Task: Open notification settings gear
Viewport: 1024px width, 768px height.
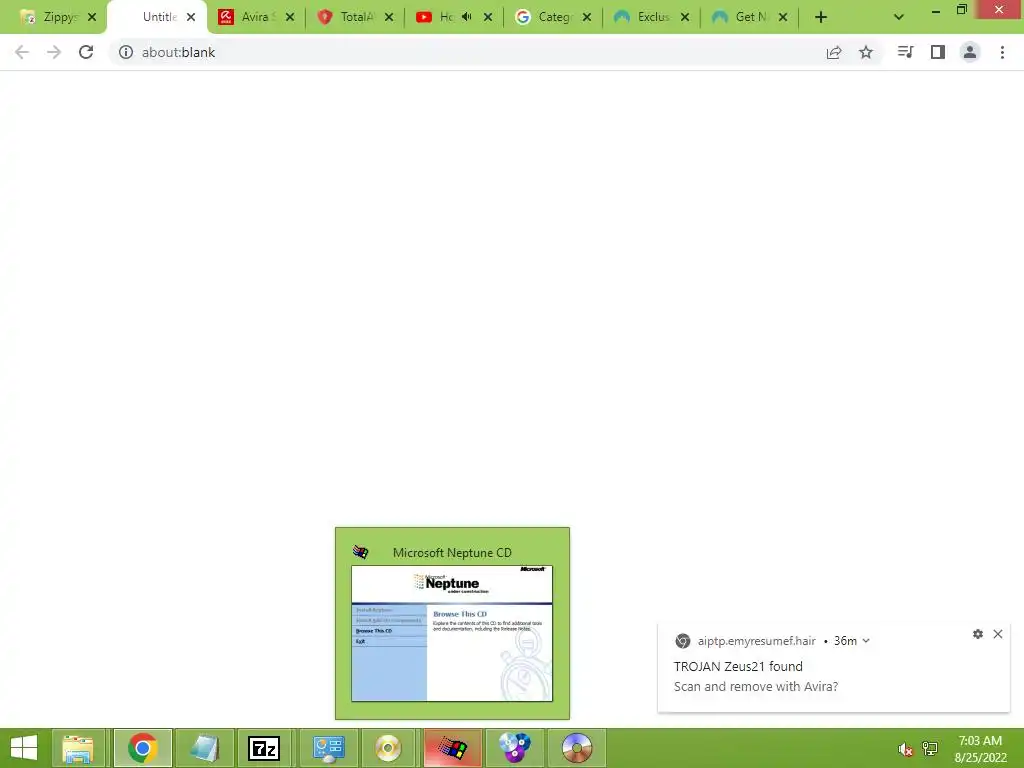Action: [978, 634]
